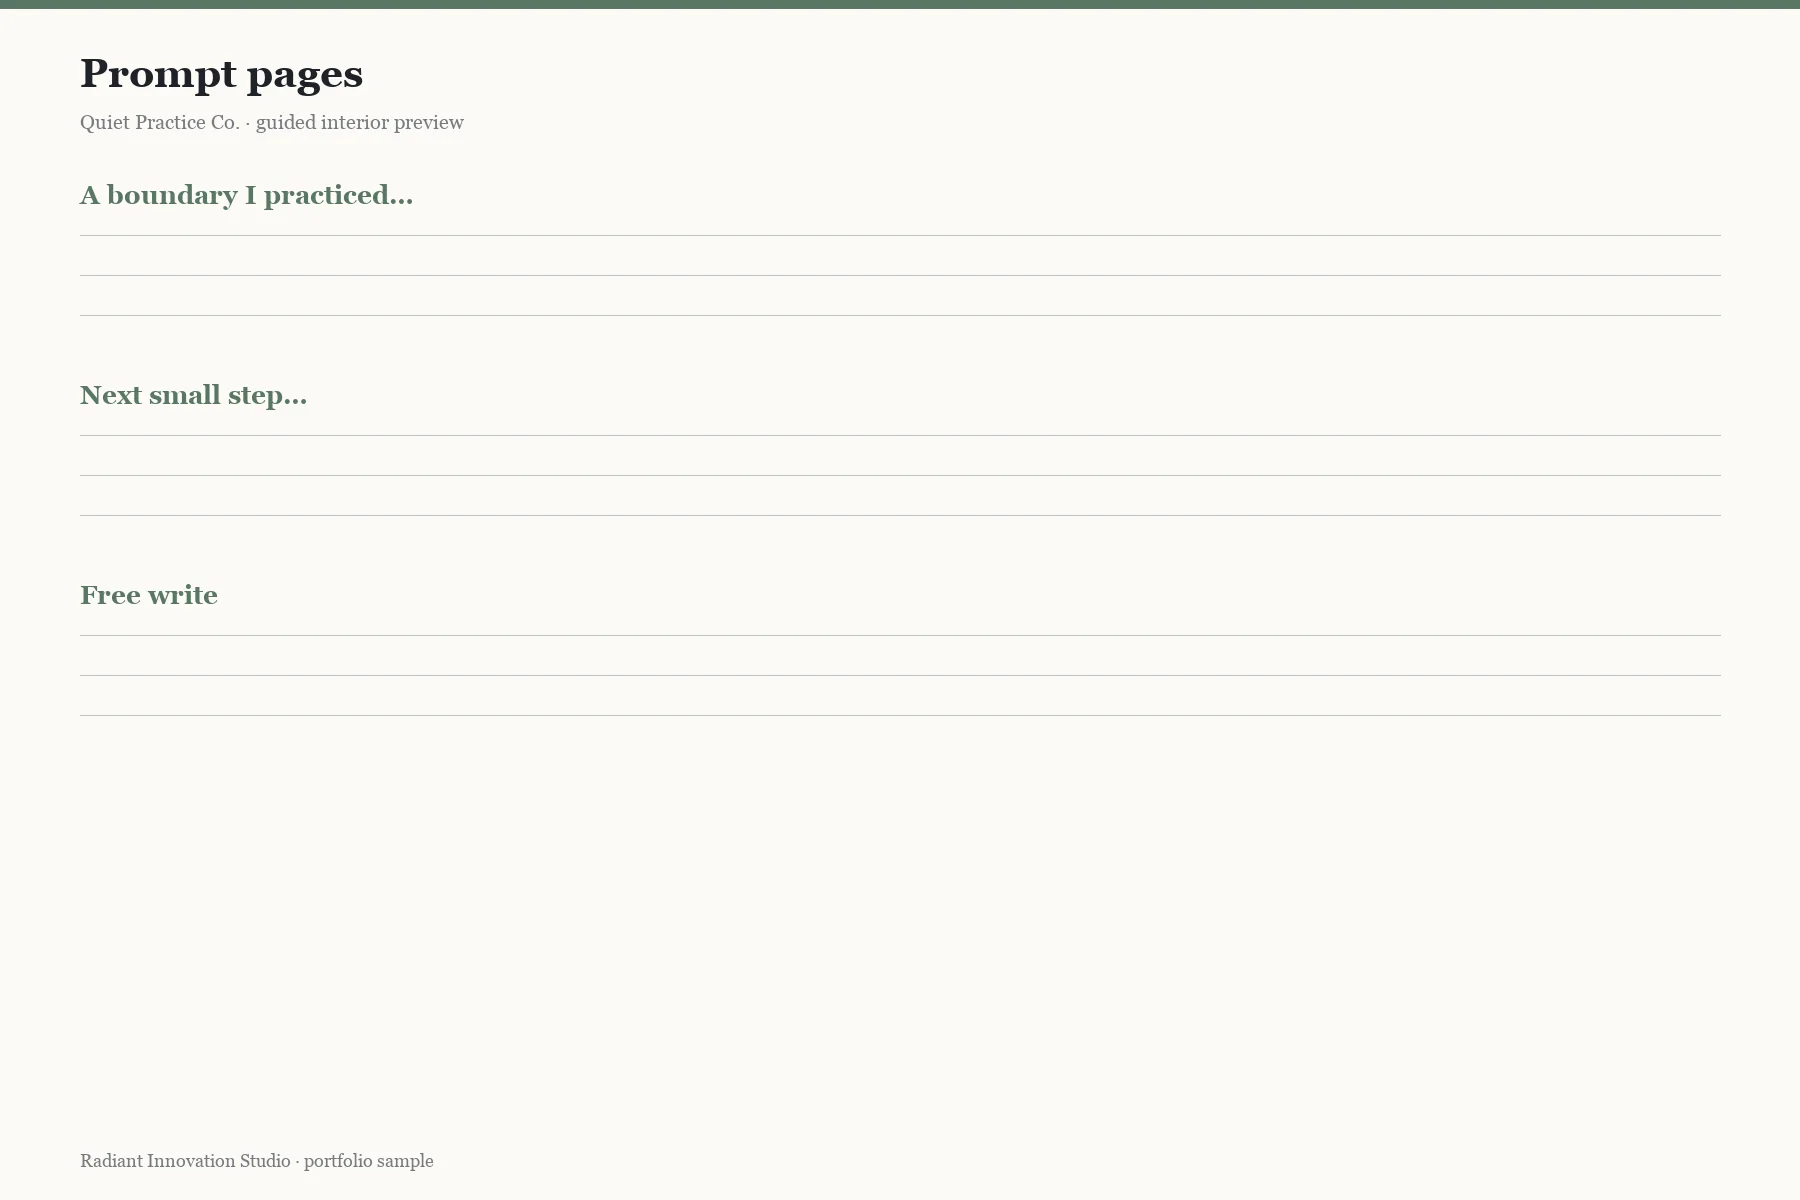Click the 'Free write' heading
The width and height of the screenshot is (1800, 1200).
point(149,595)
